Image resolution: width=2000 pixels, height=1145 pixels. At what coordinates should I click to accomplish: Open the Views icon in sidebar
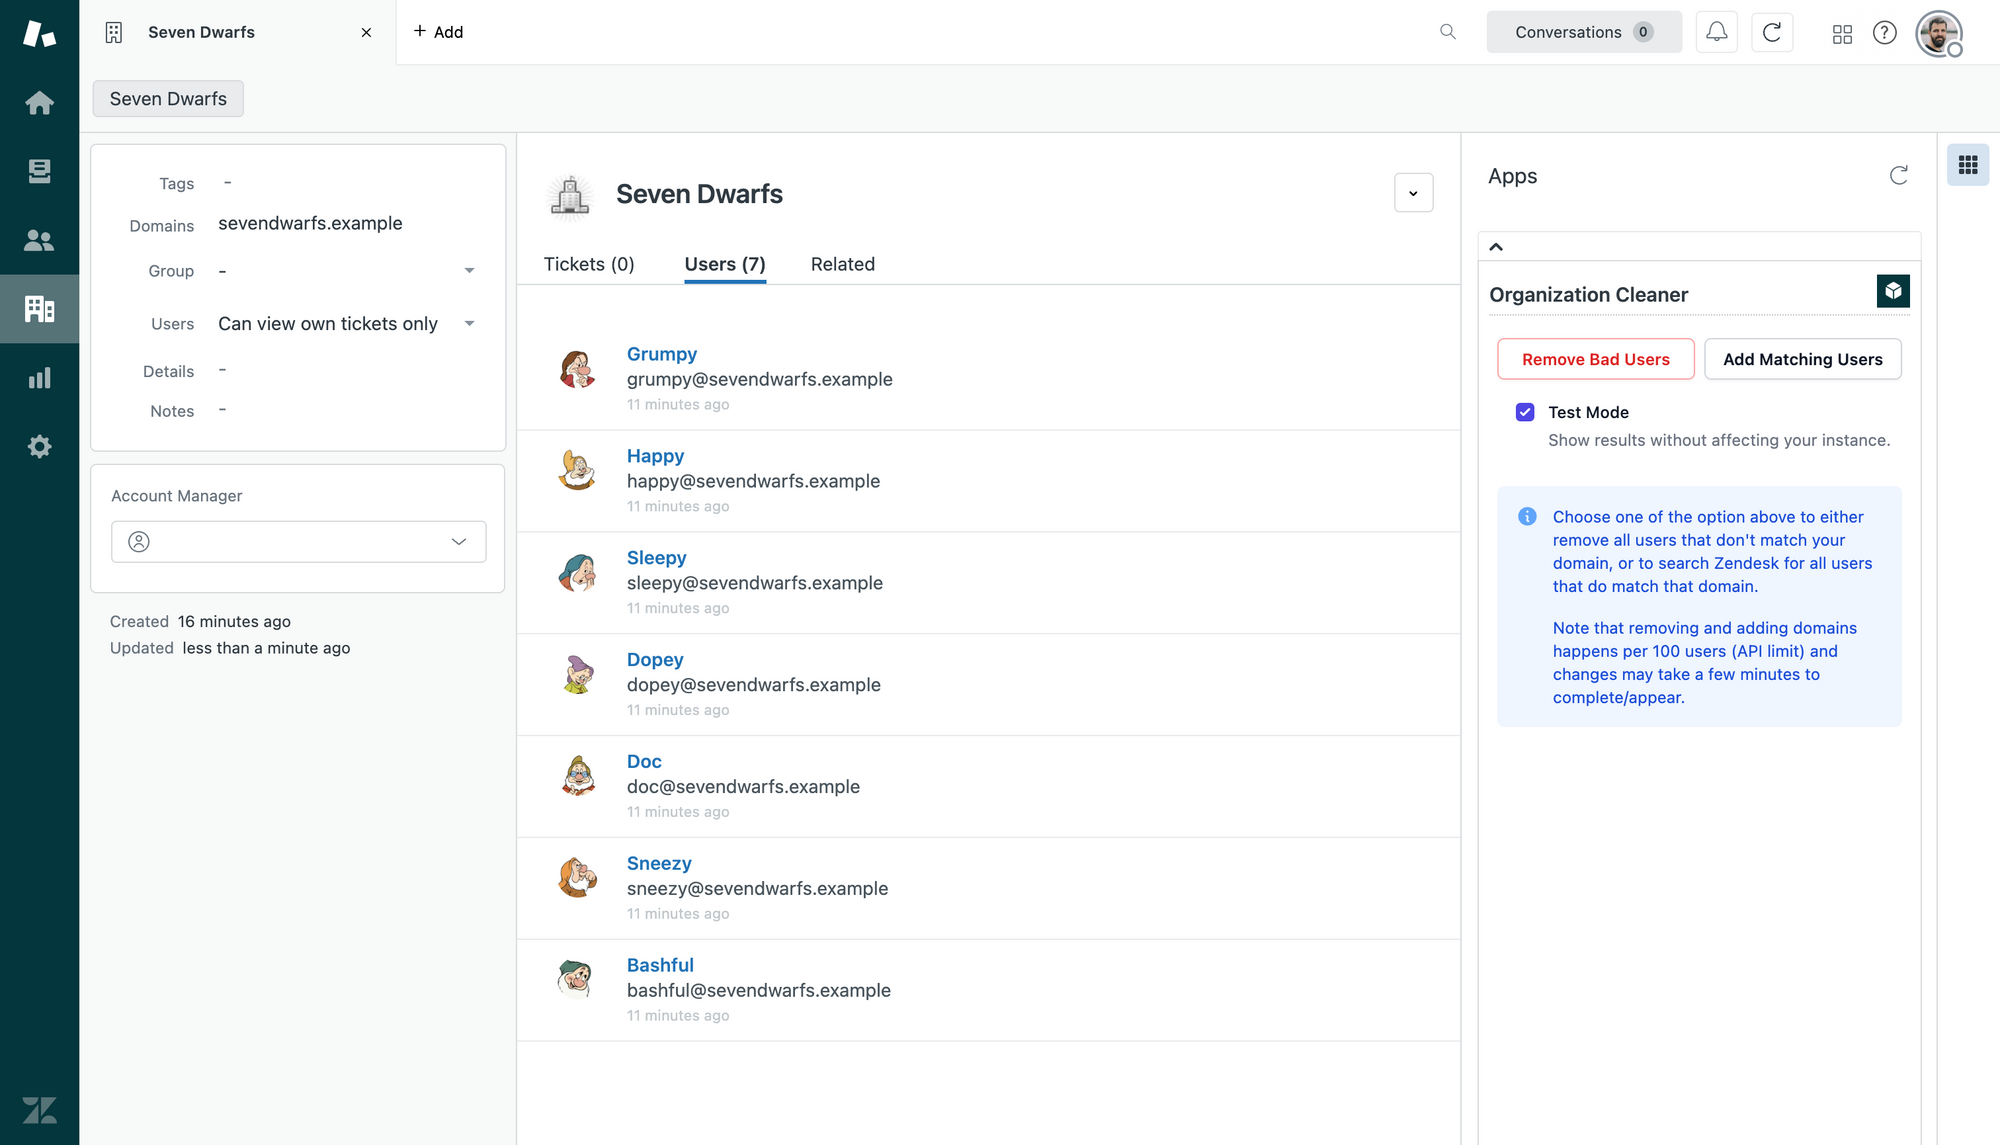click(x=39, y=172)
